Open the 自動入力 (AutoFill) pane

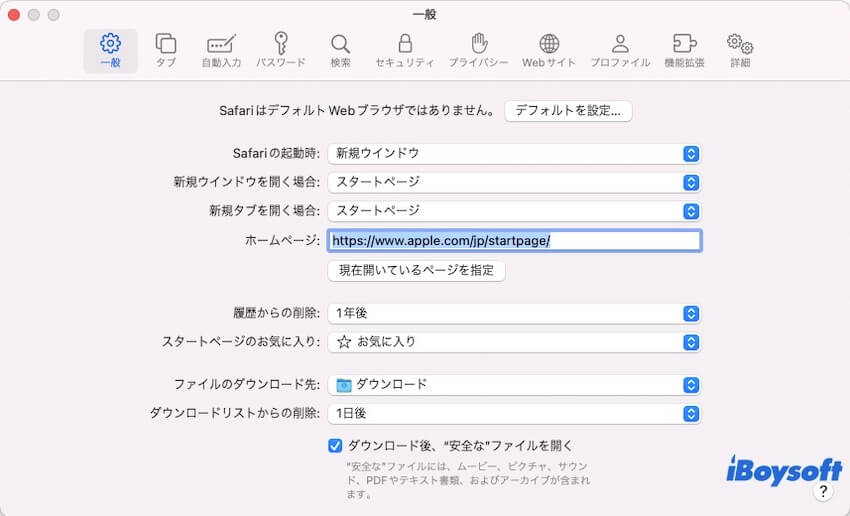(x=221, y=51)
